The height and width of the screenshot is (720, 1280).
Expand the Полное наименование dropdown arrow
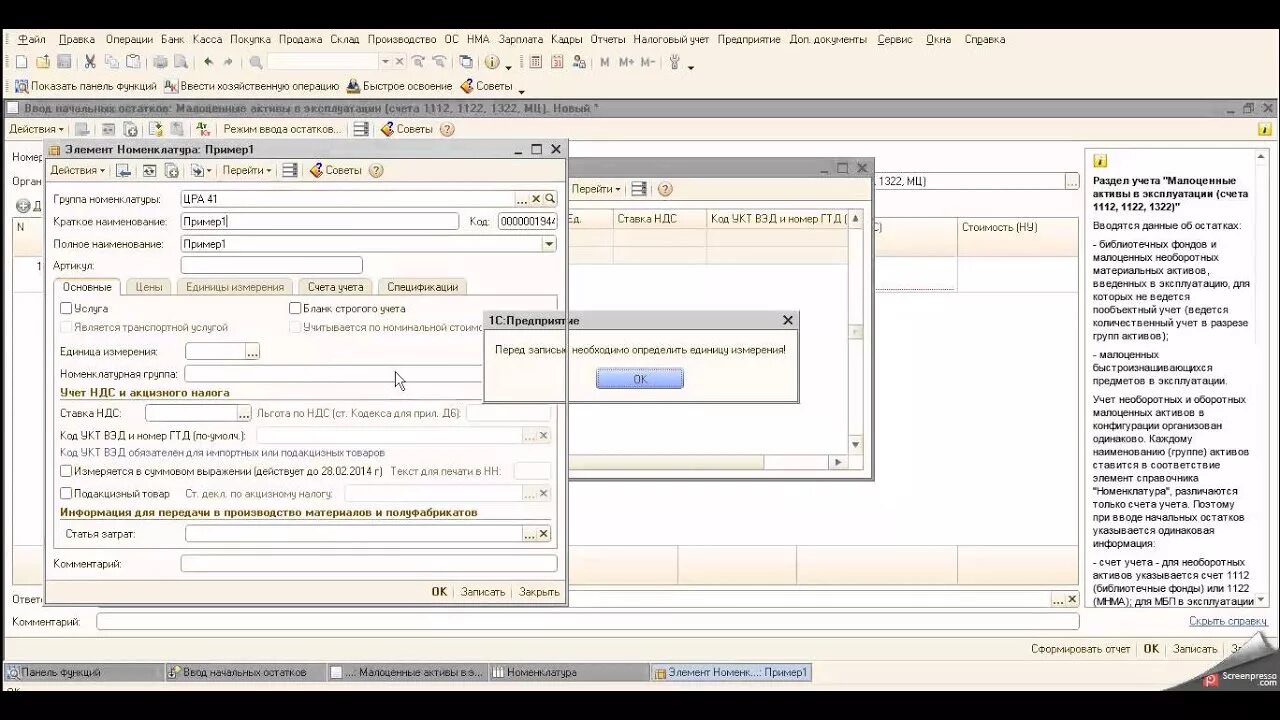pyautogui.click(x=548, y=244)
